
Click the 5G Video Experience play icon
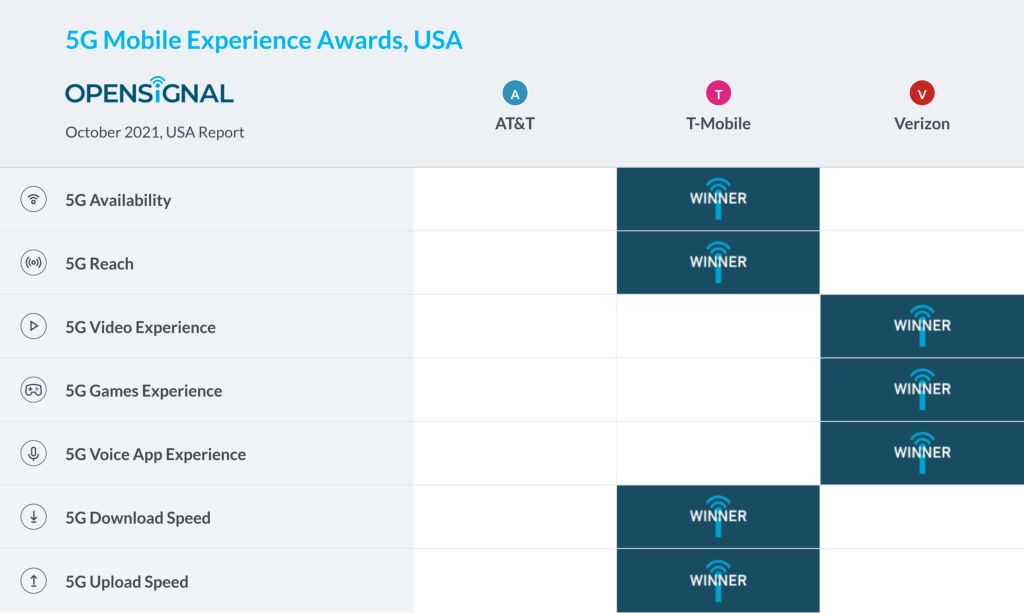34,326
